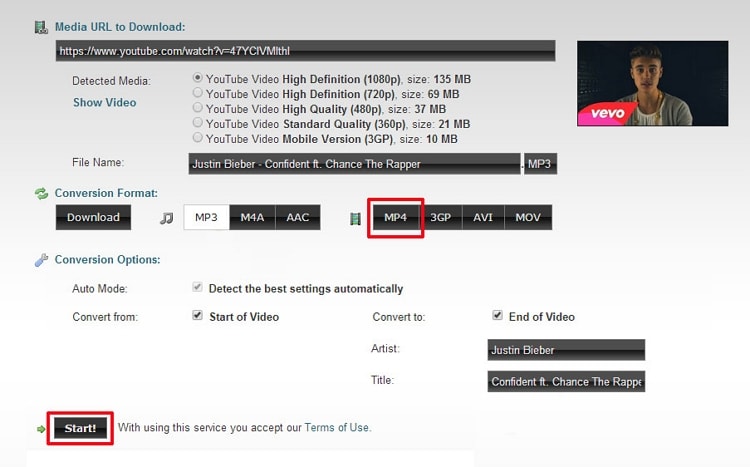Click the 'size: 135 MB' text
The height and width of the screenshot is (467, 750).
(x=439, y=79)
